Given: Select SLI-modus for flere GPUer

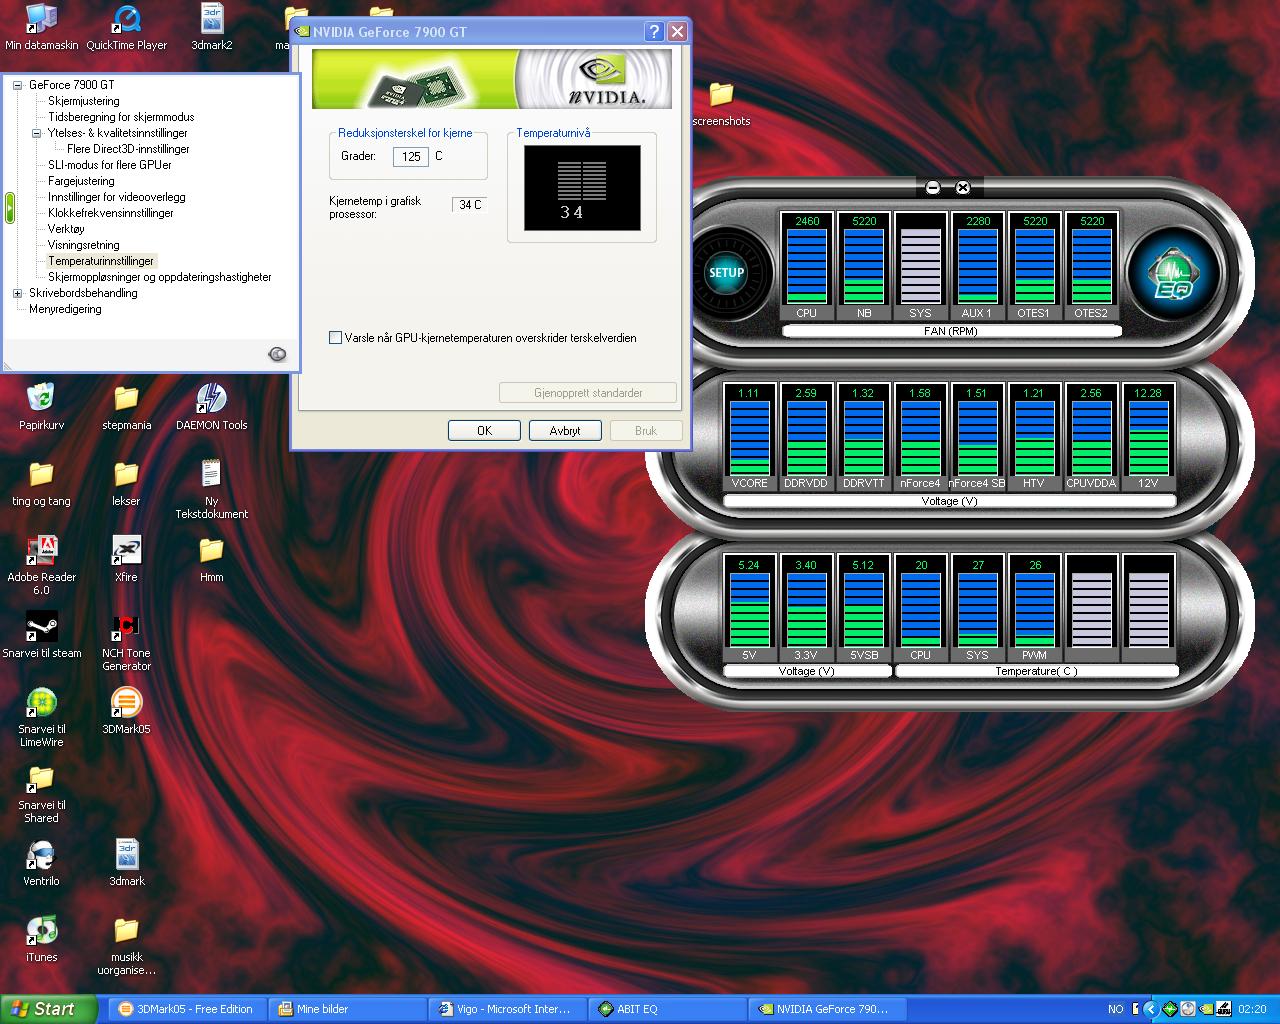Looking at the screenshot, I should click(x=110, y=165).
